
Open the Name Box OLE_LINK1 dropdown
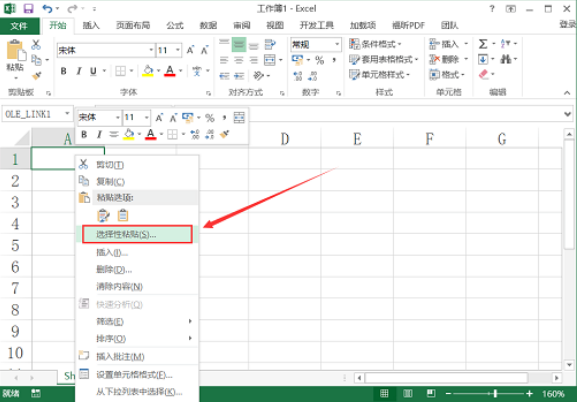(x=67, y=114)
